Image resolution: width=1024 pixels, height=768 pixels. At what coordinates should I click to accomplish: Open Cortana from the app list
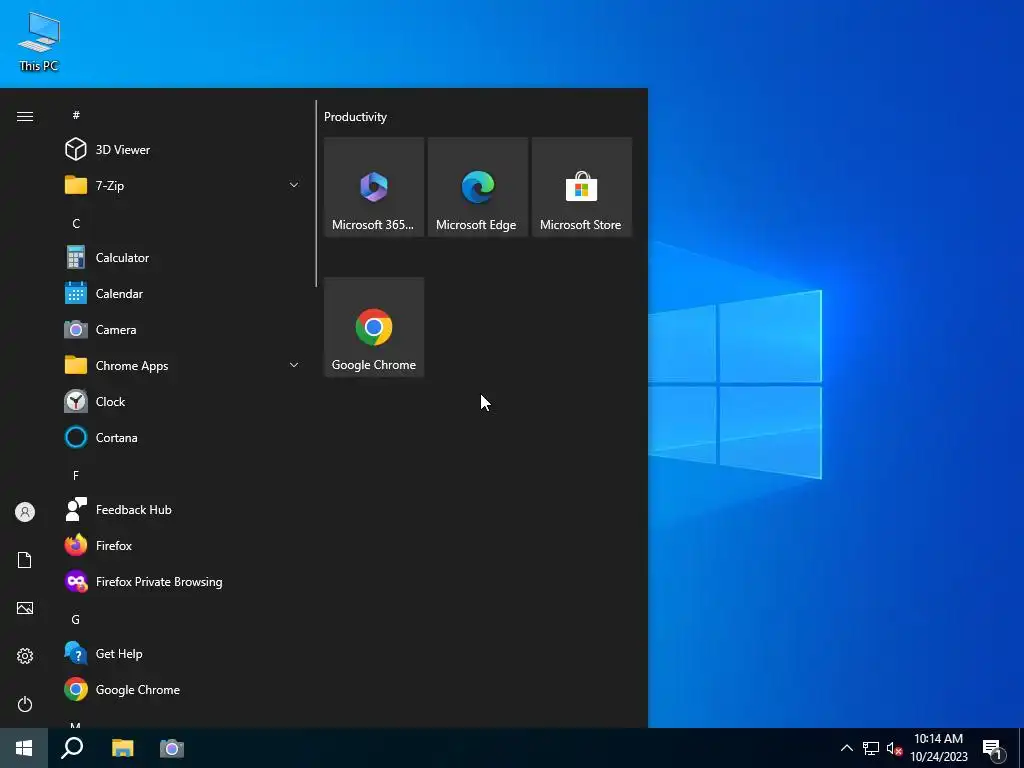[x=183, y=438]
